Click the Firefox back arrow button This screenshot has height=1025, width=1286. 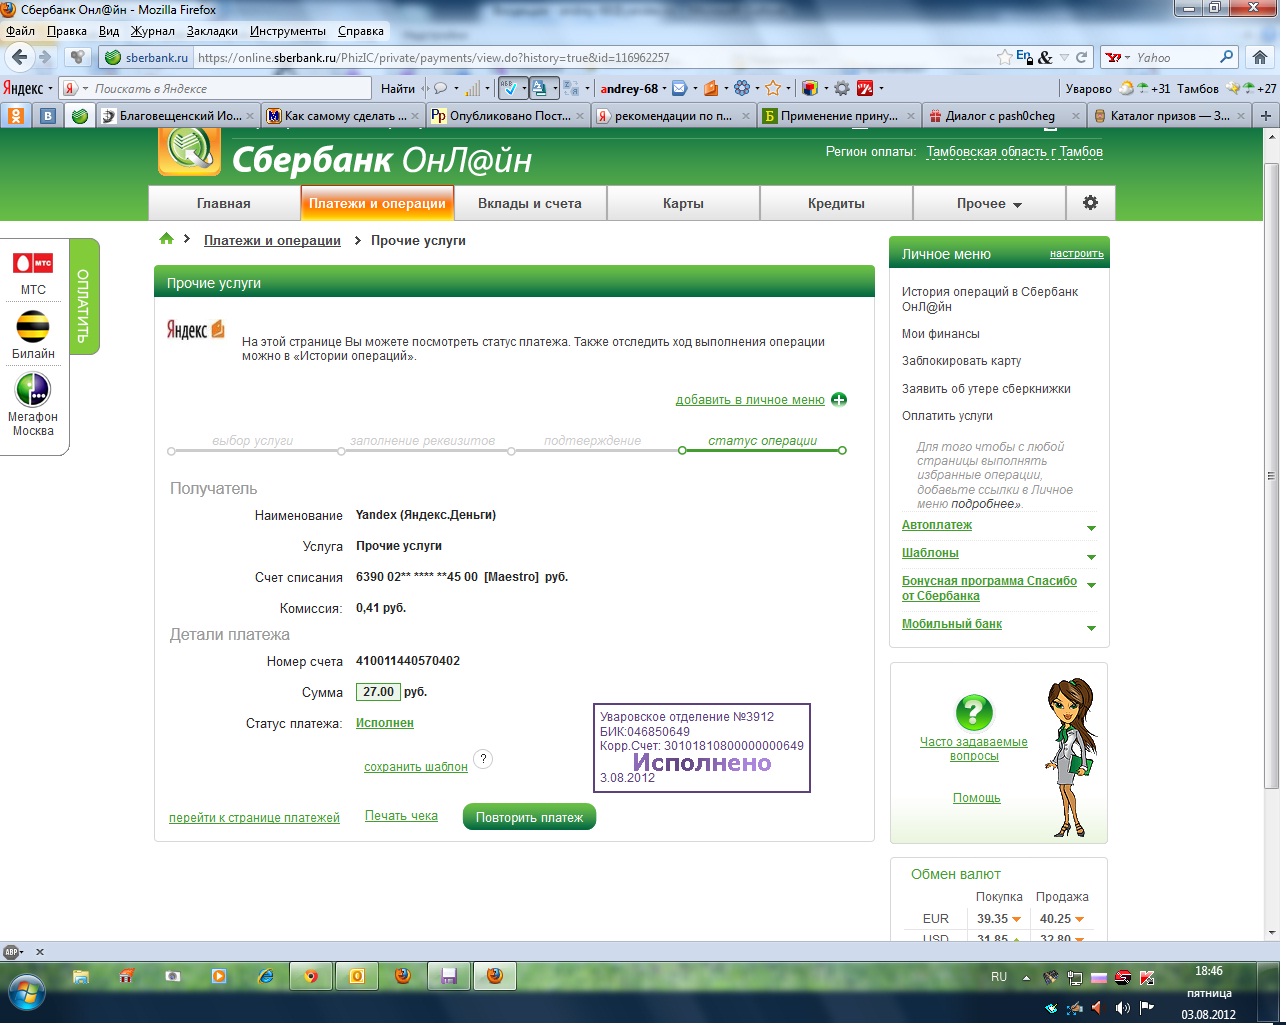[x=20, y=57]
